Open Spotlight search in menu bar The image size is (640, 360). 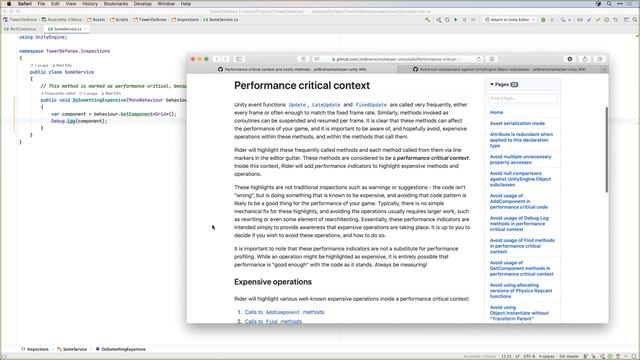[609, 4]
